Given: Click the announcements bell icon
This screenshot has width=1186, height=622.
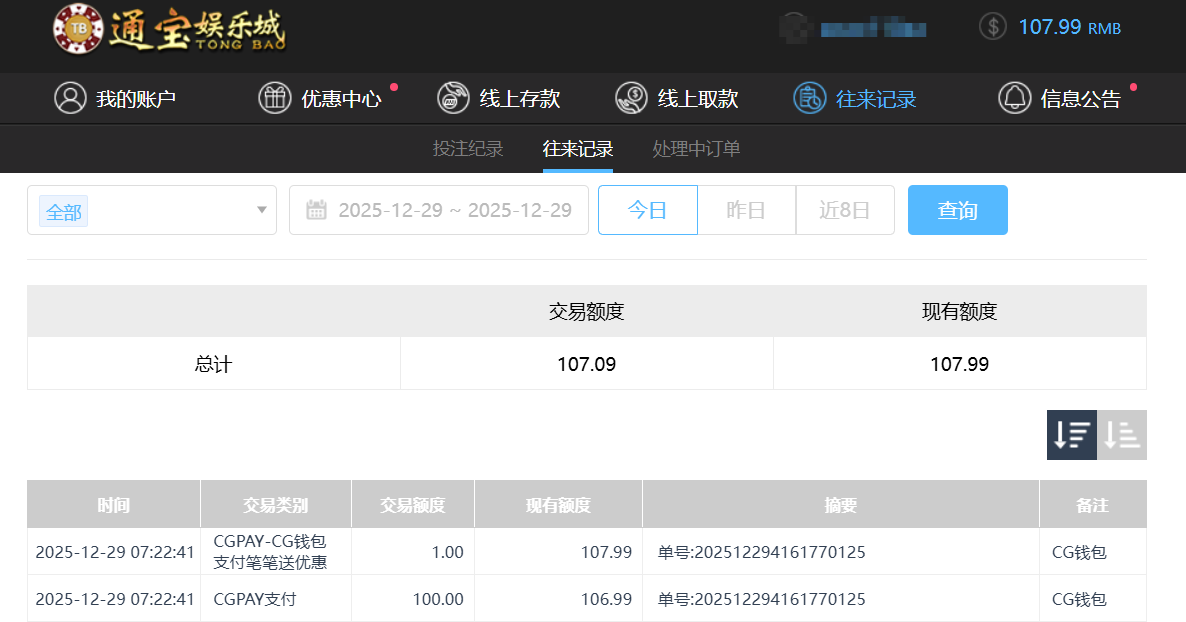Looking at the screenshot, I should click(1014, 98).
